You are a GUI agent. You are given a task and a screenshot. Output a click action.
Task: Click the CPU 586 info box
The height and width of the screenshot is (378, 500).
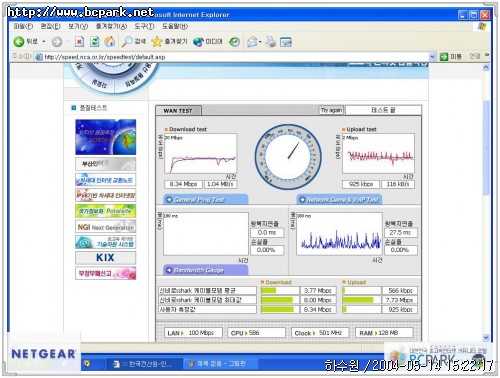coord(256,333)
